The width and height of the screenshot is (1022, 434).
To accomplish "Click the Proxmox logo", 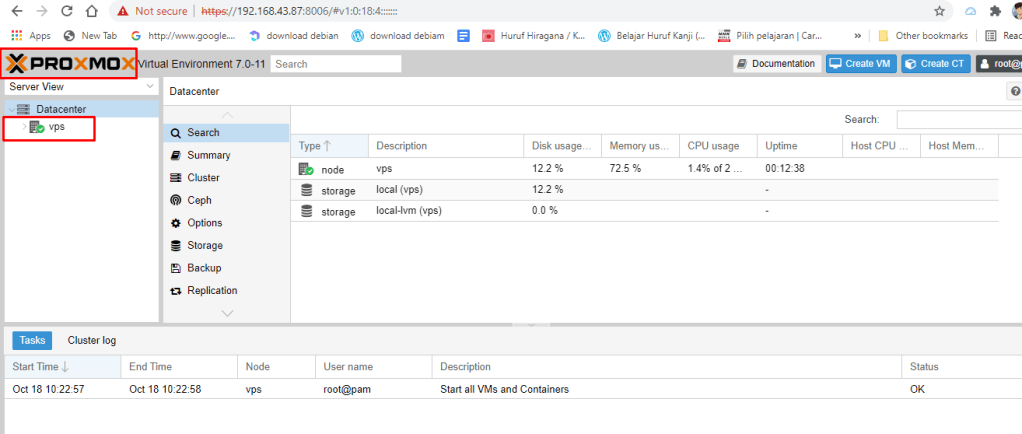I will pyautogui.click(x=69, y=64).
